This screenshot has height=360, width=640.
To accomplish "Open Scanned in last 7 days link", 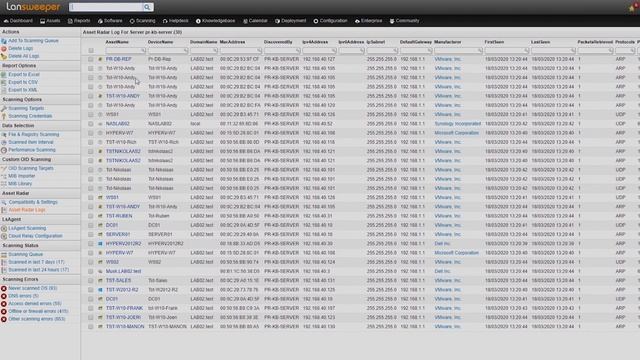I will point(36,262).
